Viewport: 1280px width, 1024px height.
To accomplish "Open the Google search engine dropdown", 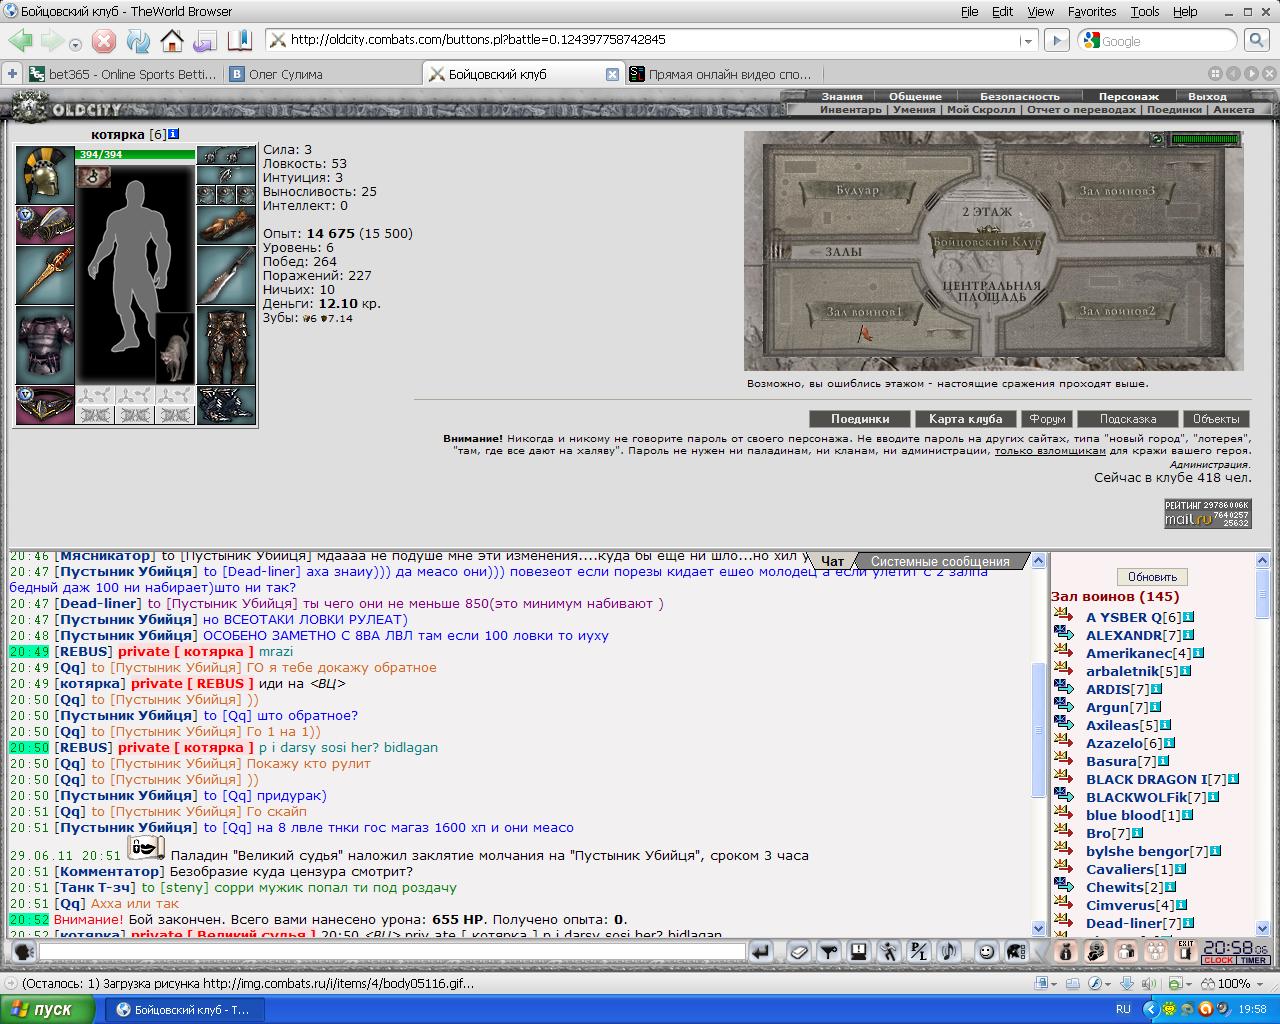I will click(x=1090, y=41).
